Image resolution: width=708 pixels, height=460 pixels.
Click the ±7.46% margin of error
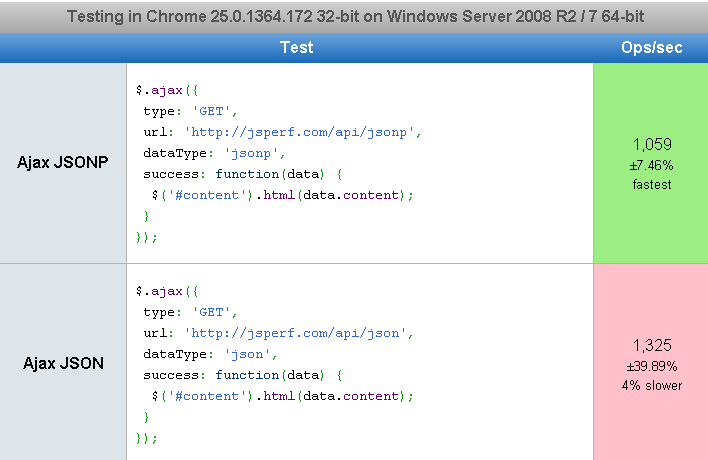[652, 165]
